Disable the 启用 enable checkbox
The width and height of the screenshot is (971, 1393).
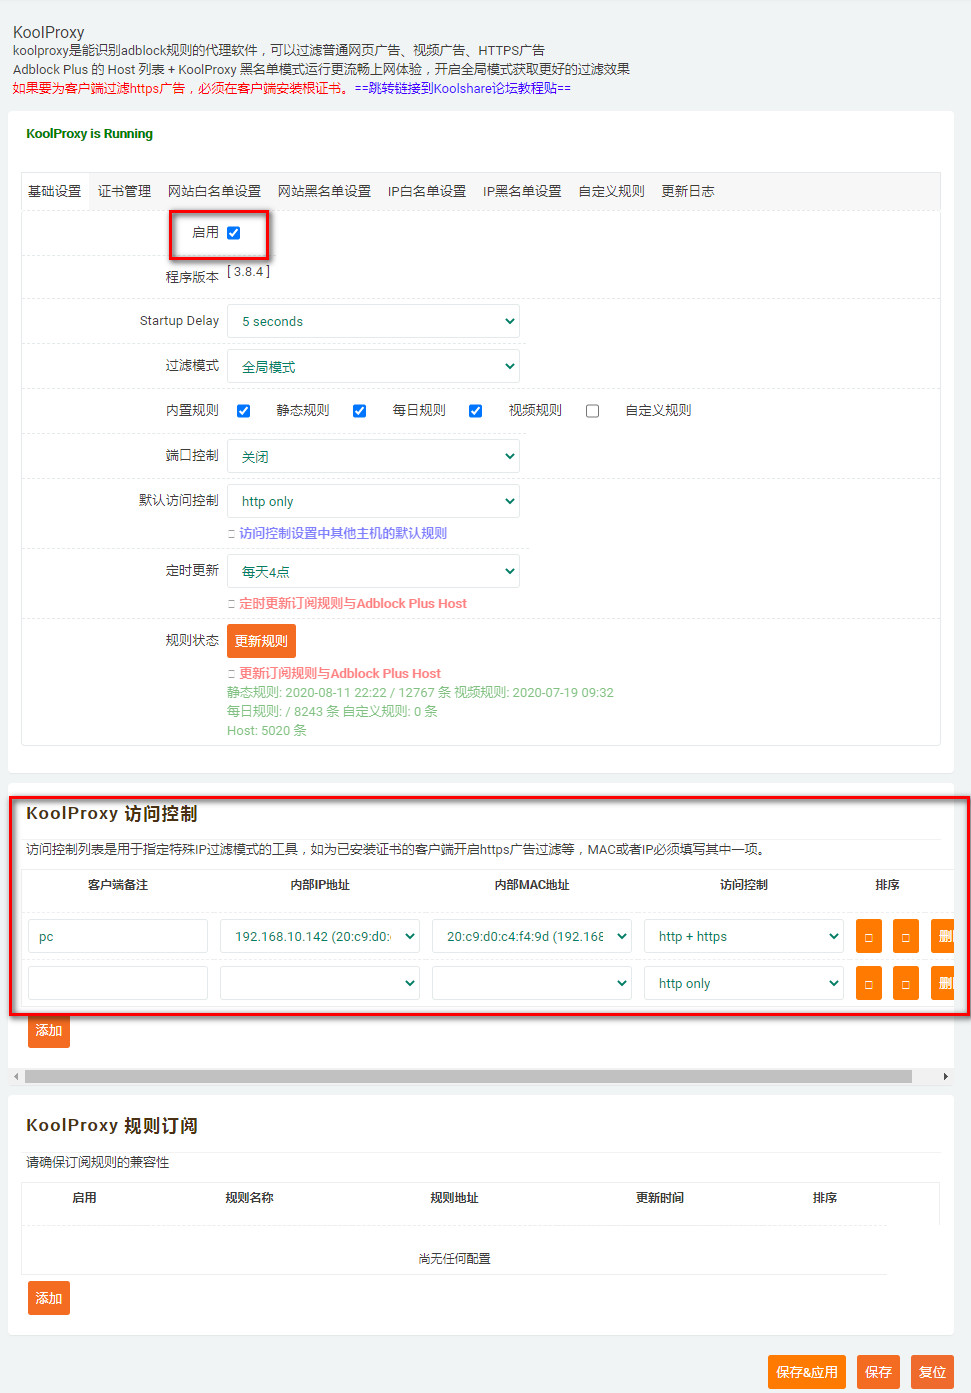(x=233, y=232)
